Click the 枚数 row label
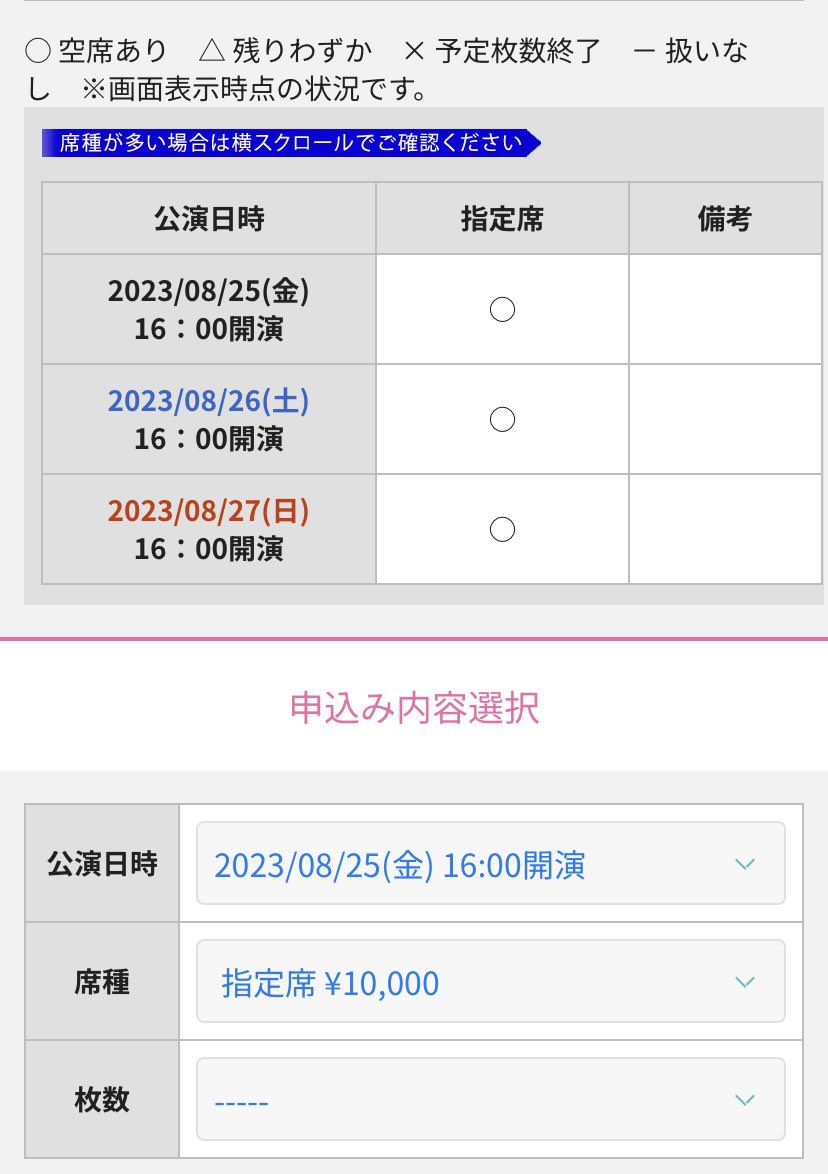This screenshot has height=1174, width=828. tap(102, 1099)
